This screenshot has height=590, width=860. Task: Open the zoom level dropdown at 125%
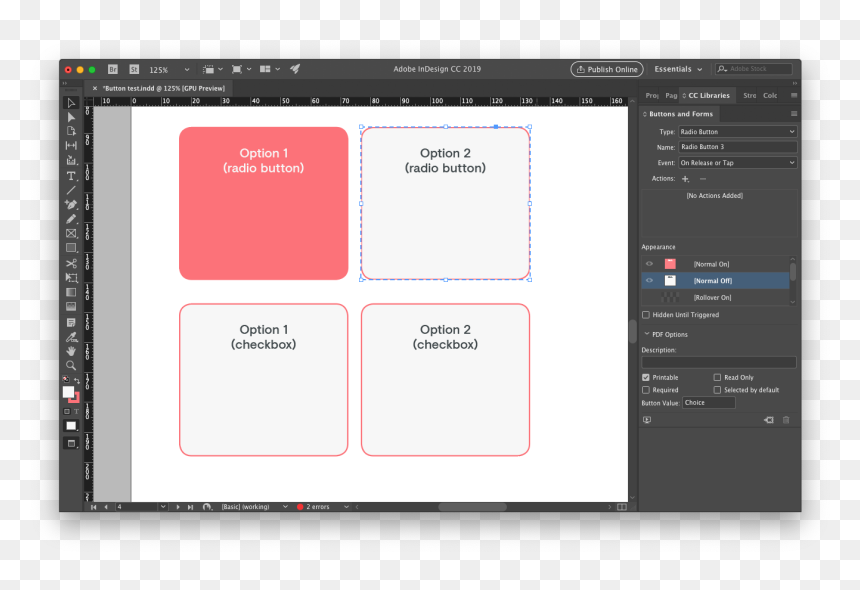click(x=186, y=70)
